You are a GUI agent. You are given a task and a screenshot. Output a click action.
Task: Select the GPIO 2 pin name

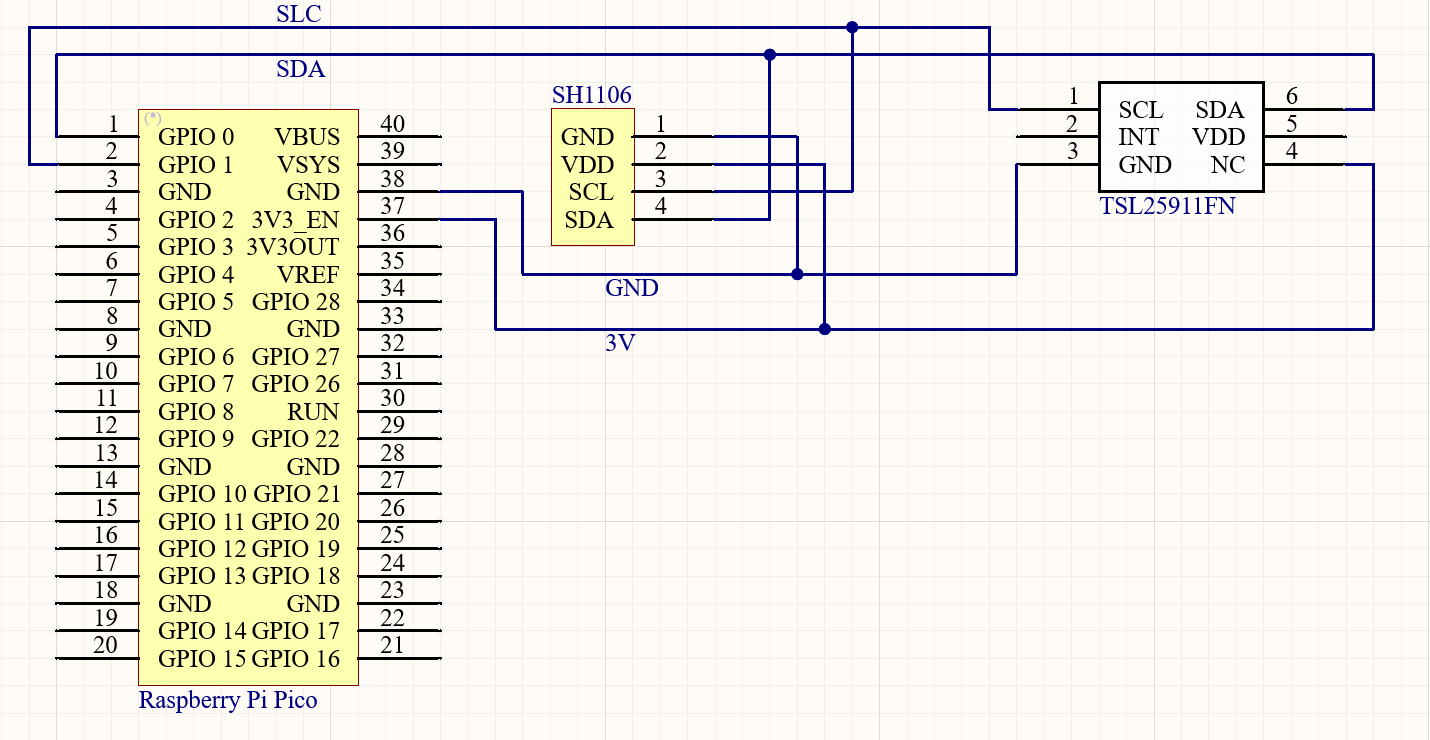[x=196, y=220]
